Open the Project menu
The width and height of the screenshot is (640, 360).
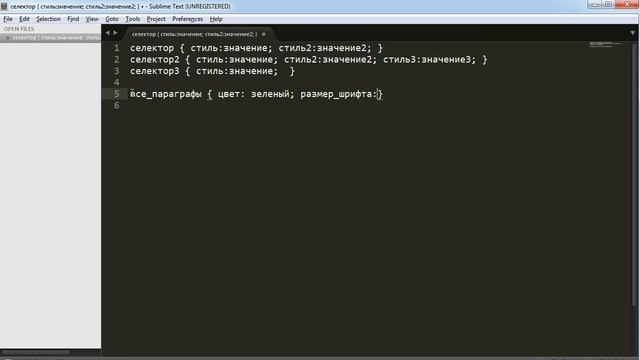pyautogui.click(x=156, y=19)
